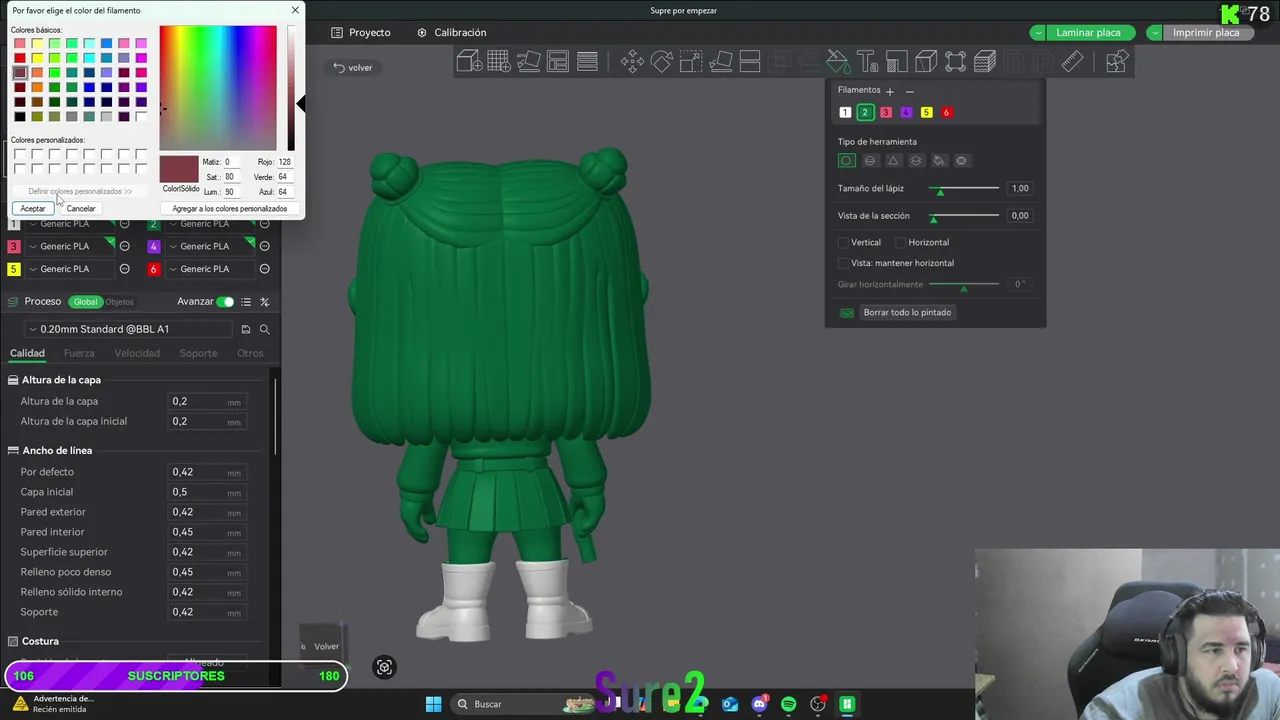Image resolution: width=1280 pixels, height=720 pixels.
Task: Choose the triangle tool type
Action: tap(893, 161)
